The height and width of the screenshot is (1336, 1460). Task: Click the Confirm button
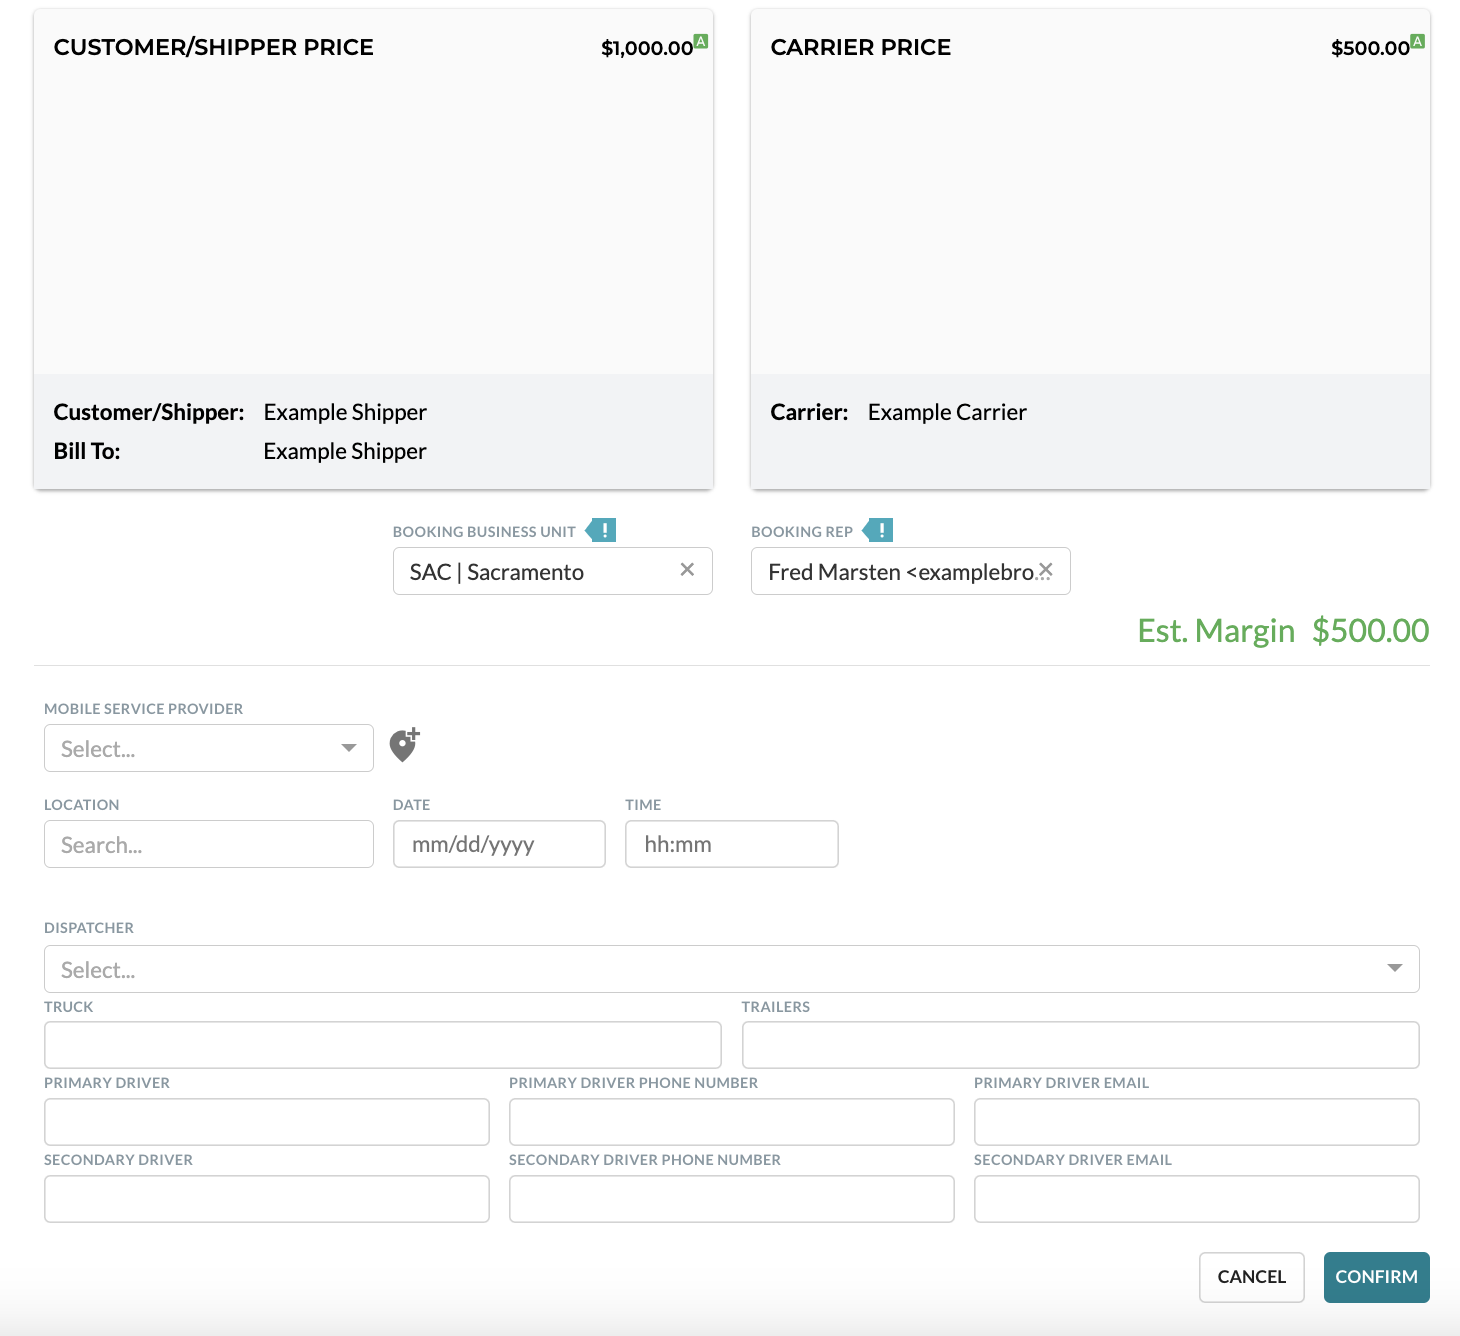click(1377, 1277)
